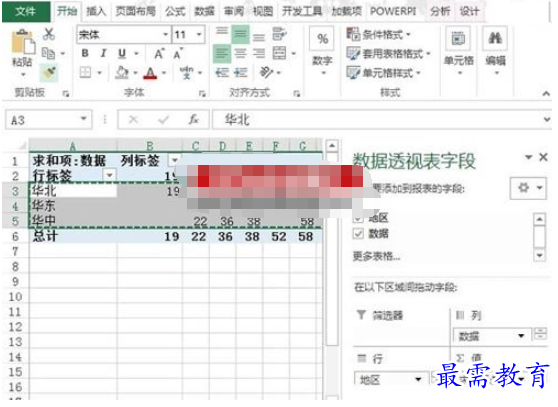Open the font name 宋体 dropdown
This screenshot has width=558, height=407.
point(165,35)
